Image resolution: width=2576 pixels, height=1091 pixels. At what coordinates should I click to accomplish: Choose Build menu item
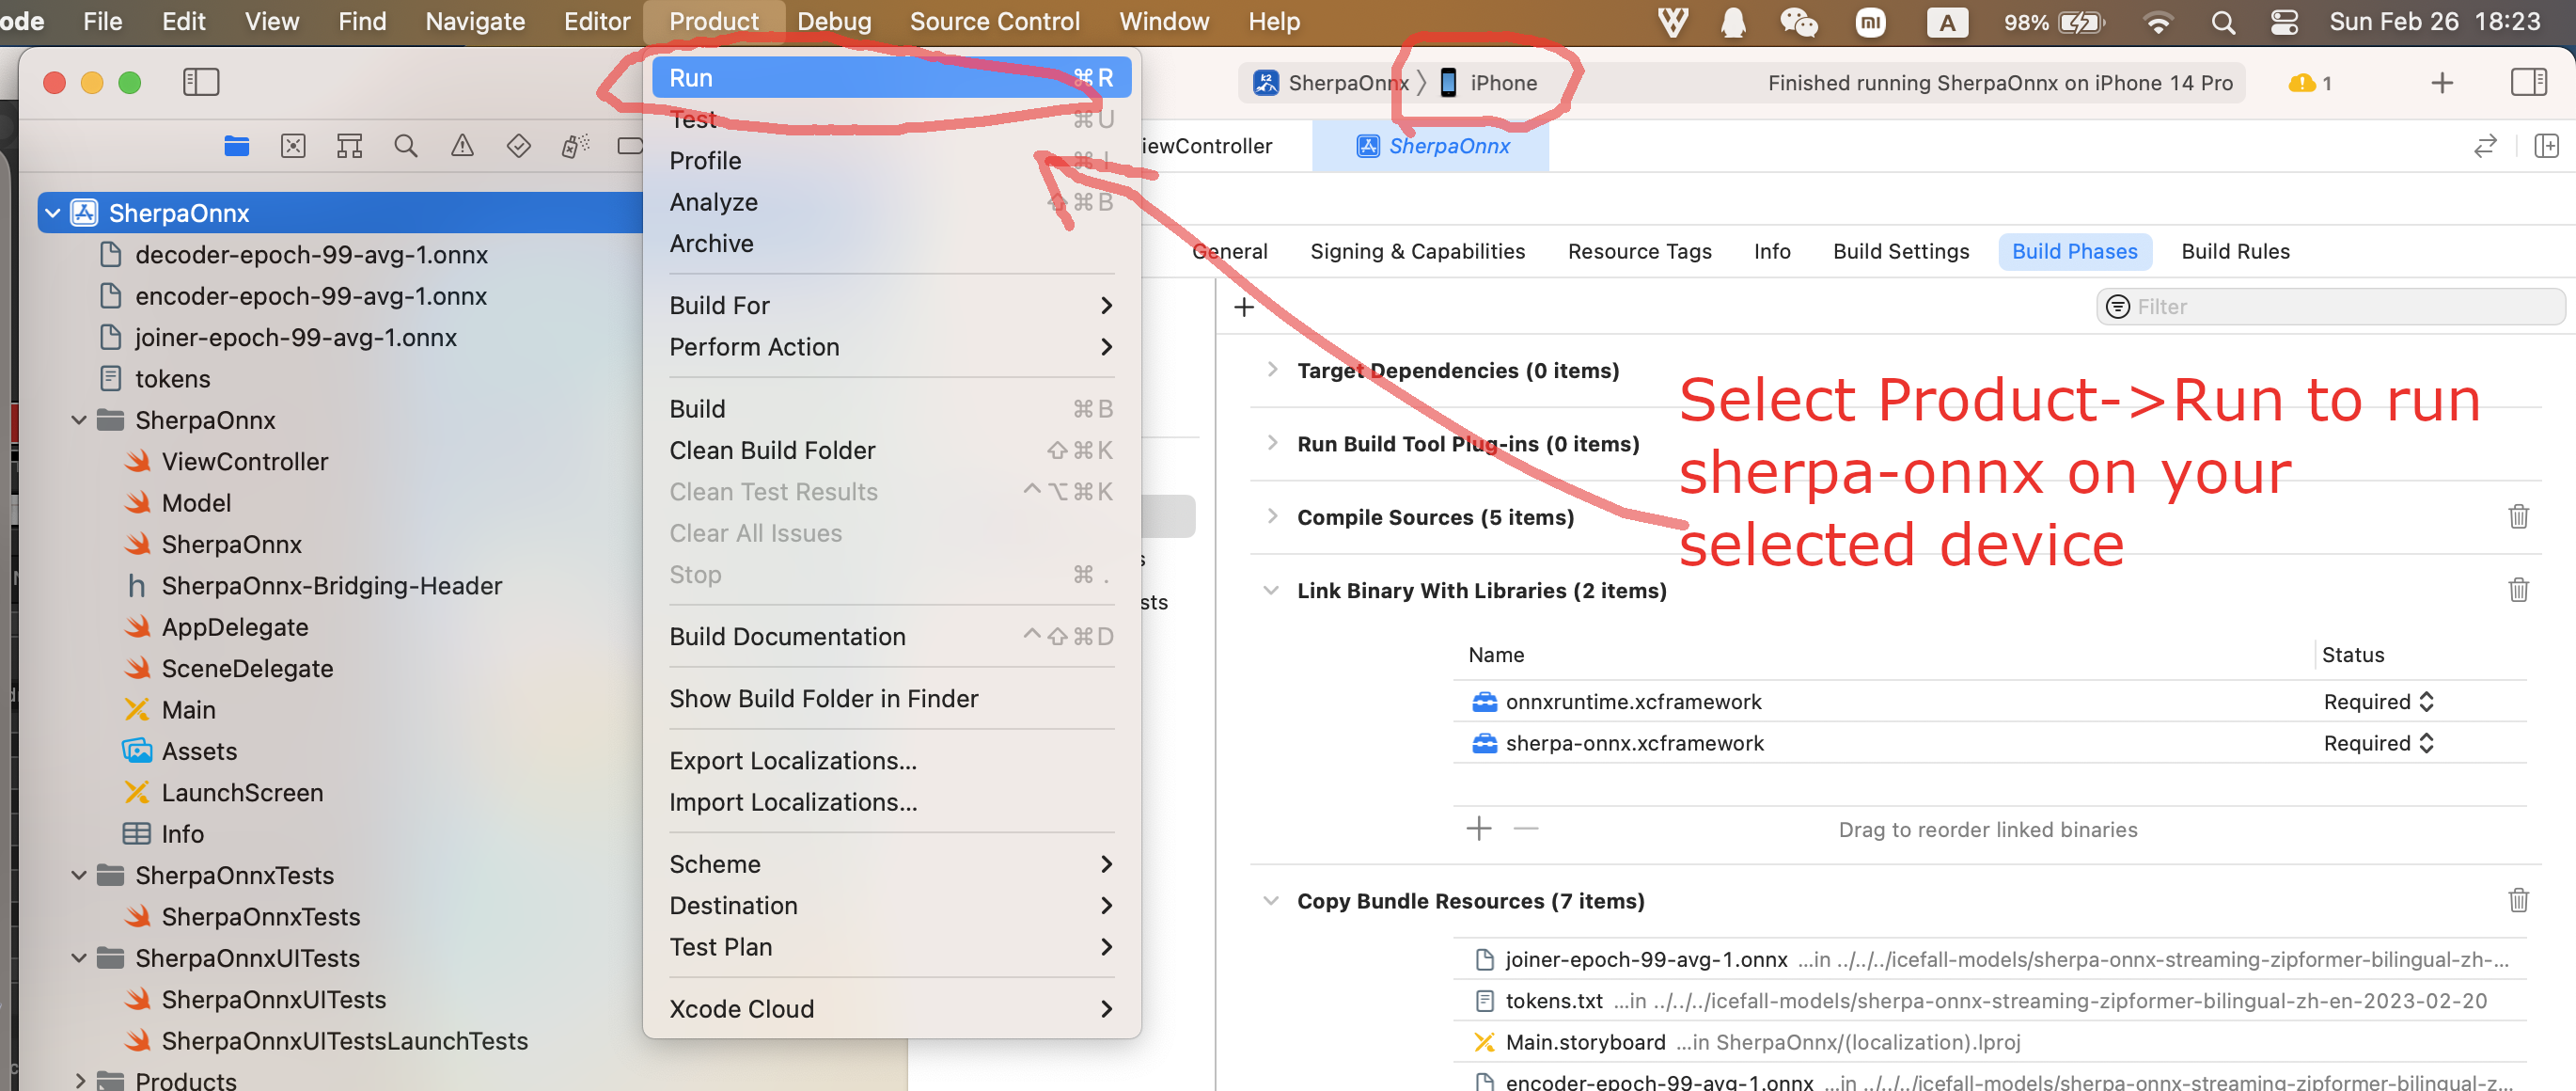891,409
